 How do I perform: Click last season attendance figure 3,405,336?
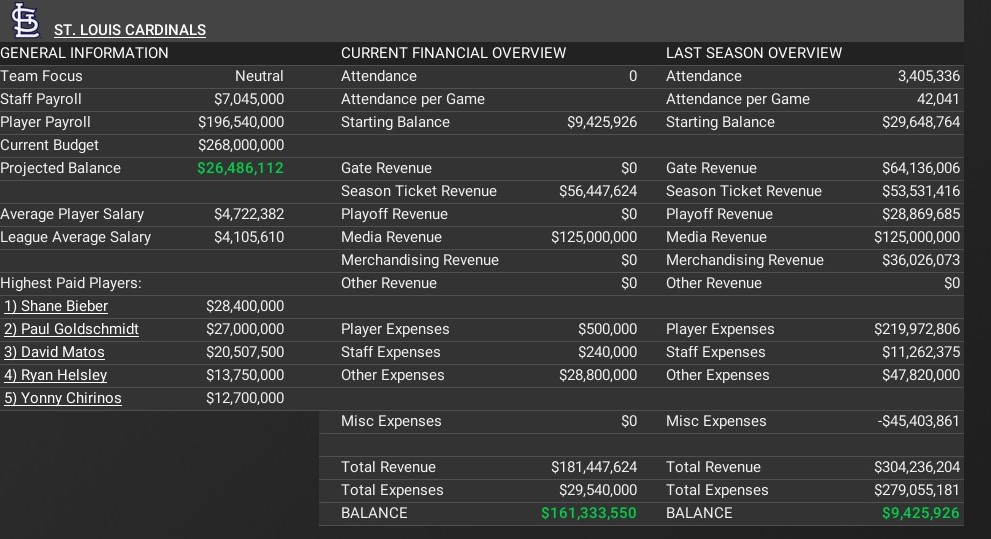tap(929, 76)
